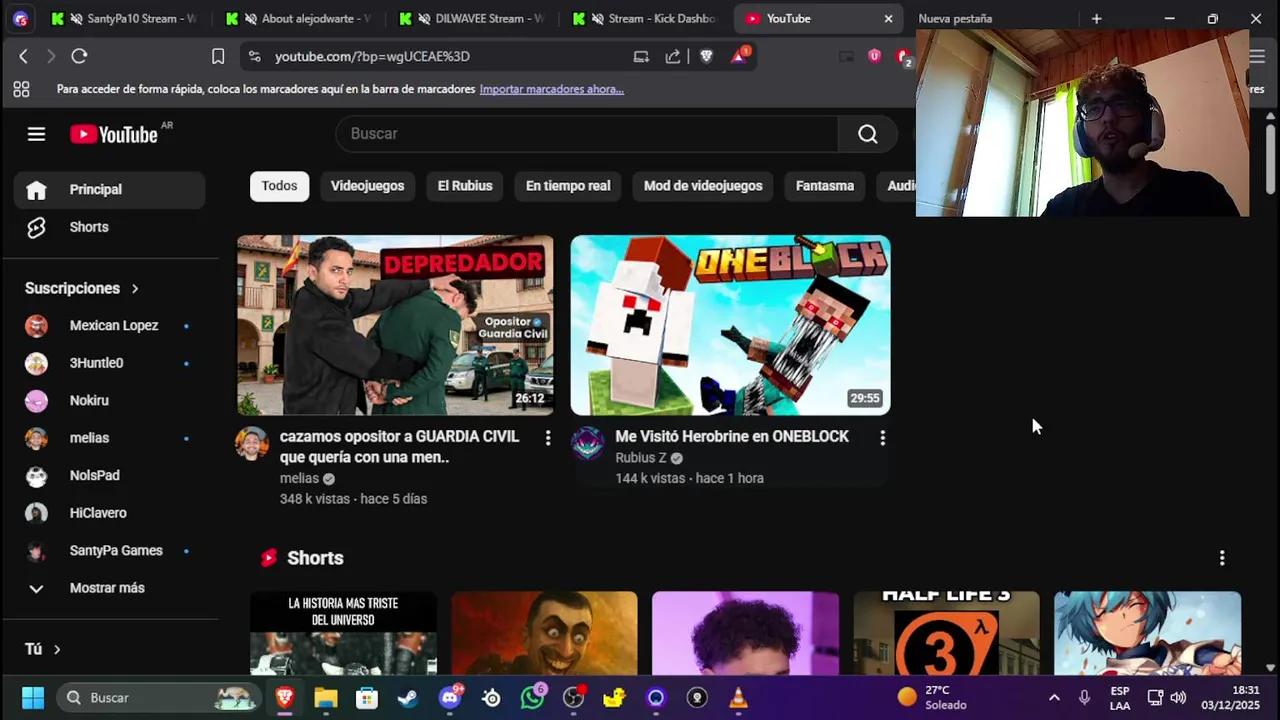The width and height of the screenshot is (1280, 720).
Task: Click the address bar URL
Action: (x=372, y=57)
